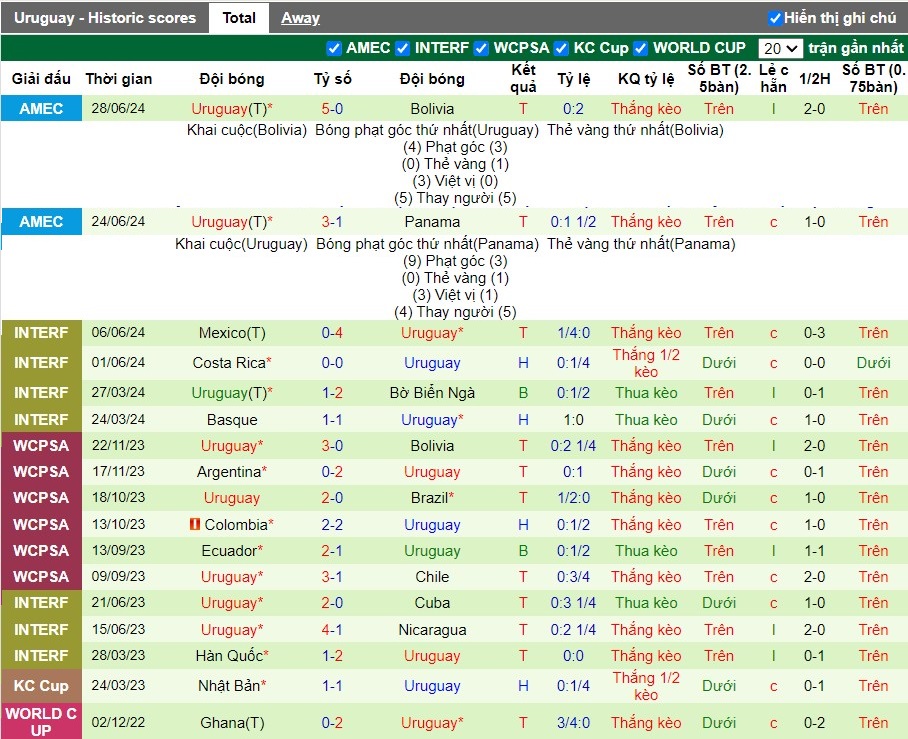Click WCPSA league cell on 22/11/23 row

pos(41,445)
